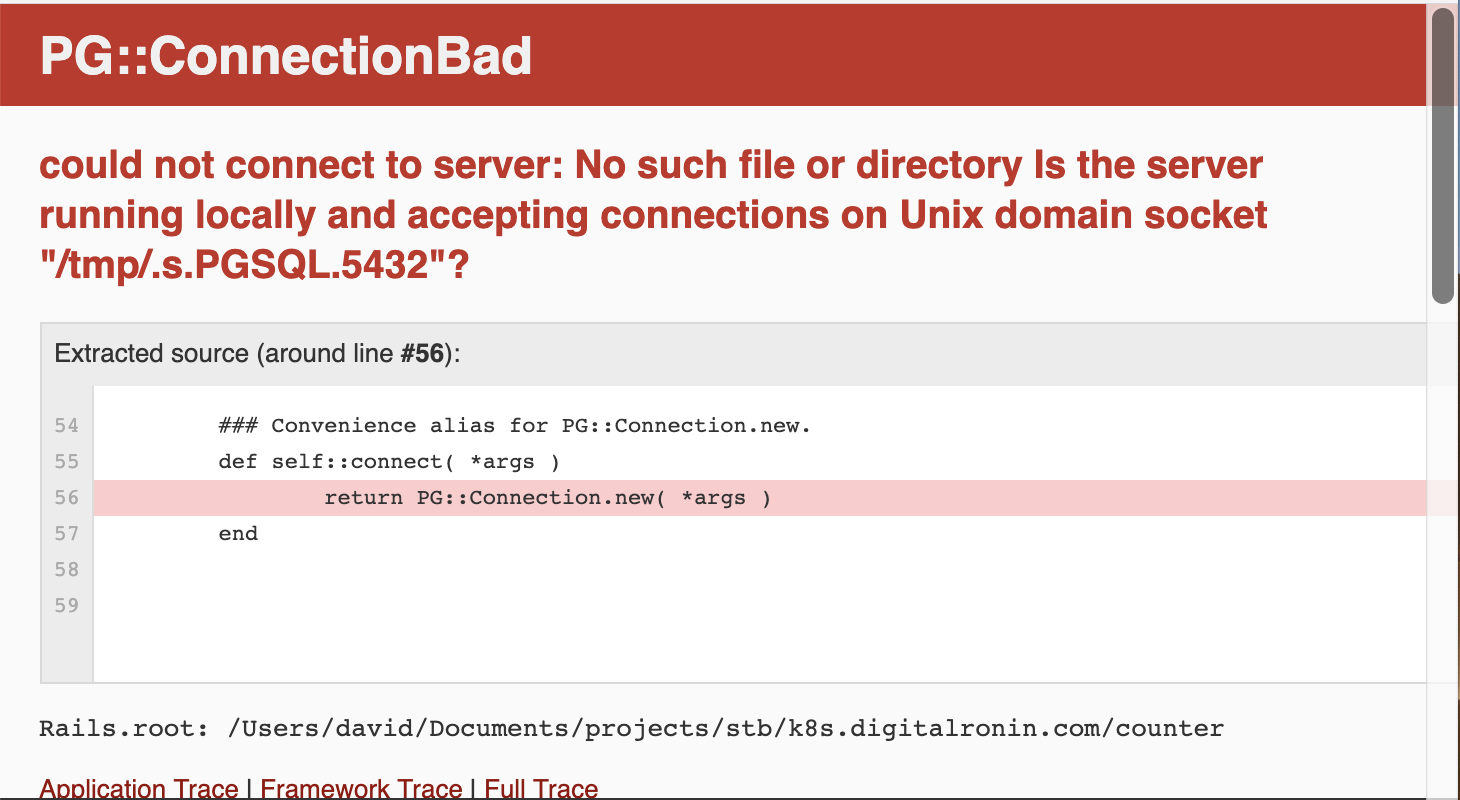This screenshot has height=800, width=1460.
Task: Click the bold #56 line reference
Action: (x=421, y=354)
